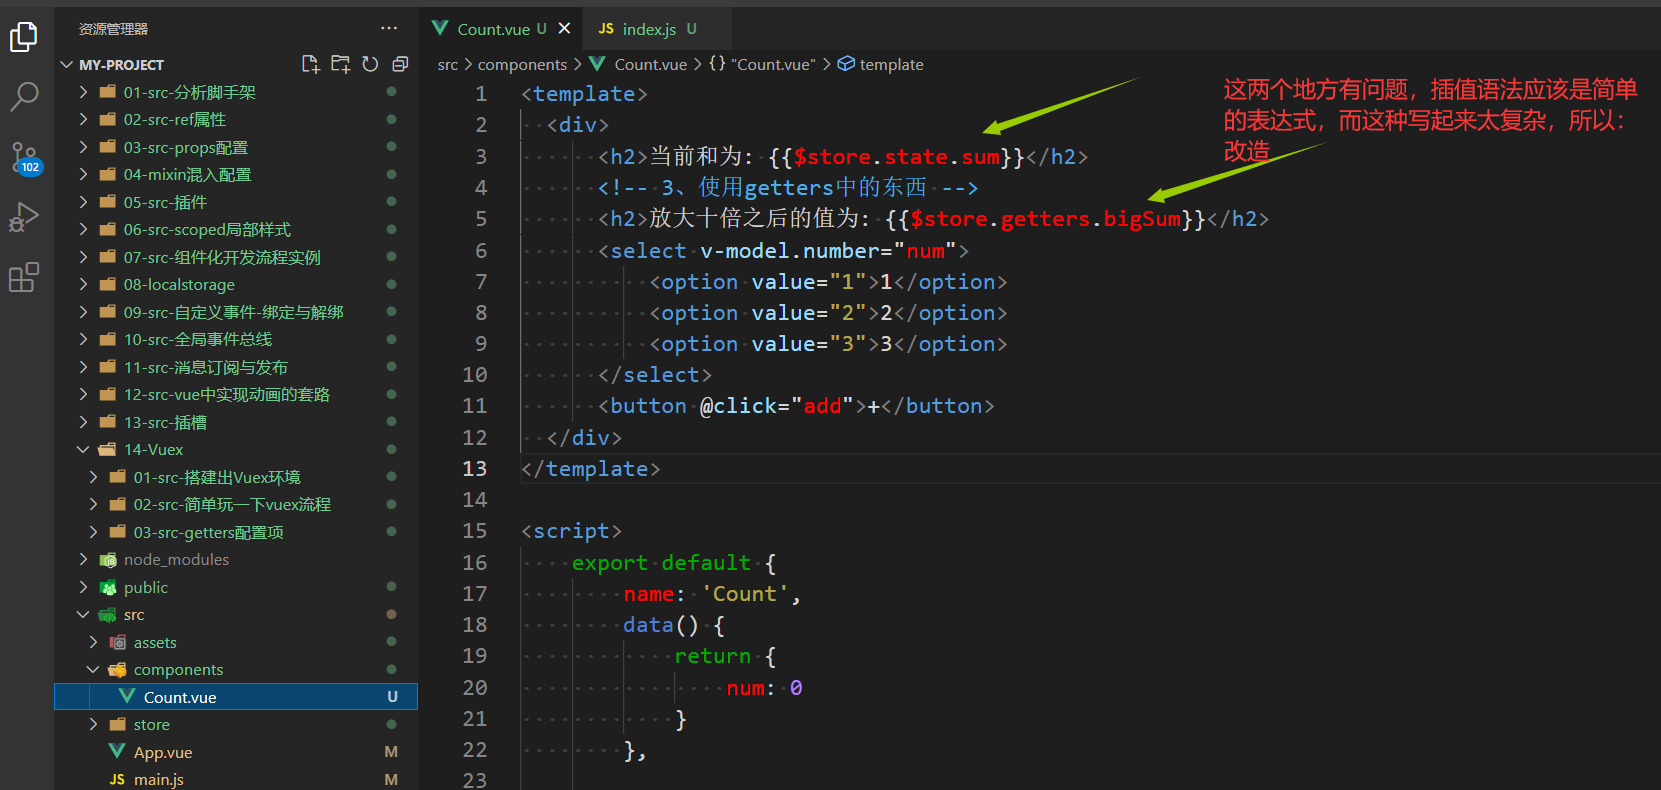Click New Folder icon in MY-PROJECT header
The image size is (1661, 790).
coord(341,64)
